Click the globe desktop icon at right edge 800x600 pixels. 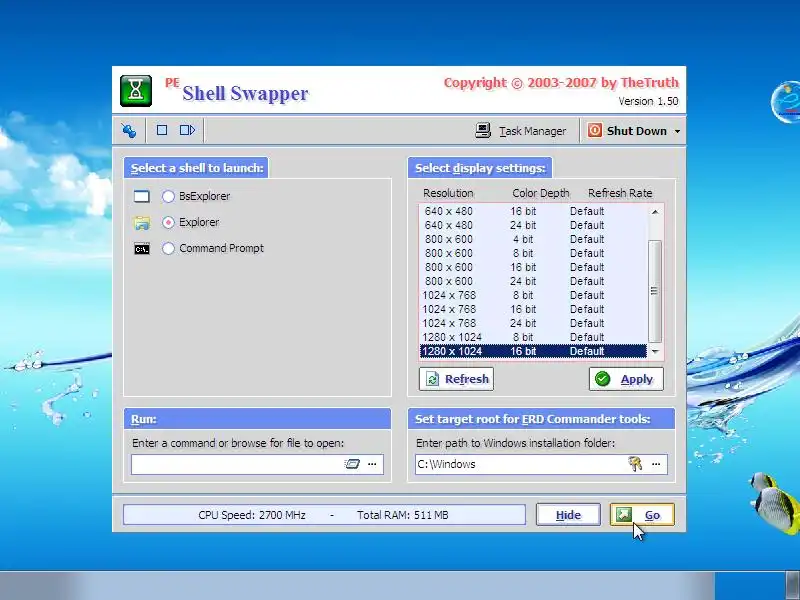pos(786,102)
